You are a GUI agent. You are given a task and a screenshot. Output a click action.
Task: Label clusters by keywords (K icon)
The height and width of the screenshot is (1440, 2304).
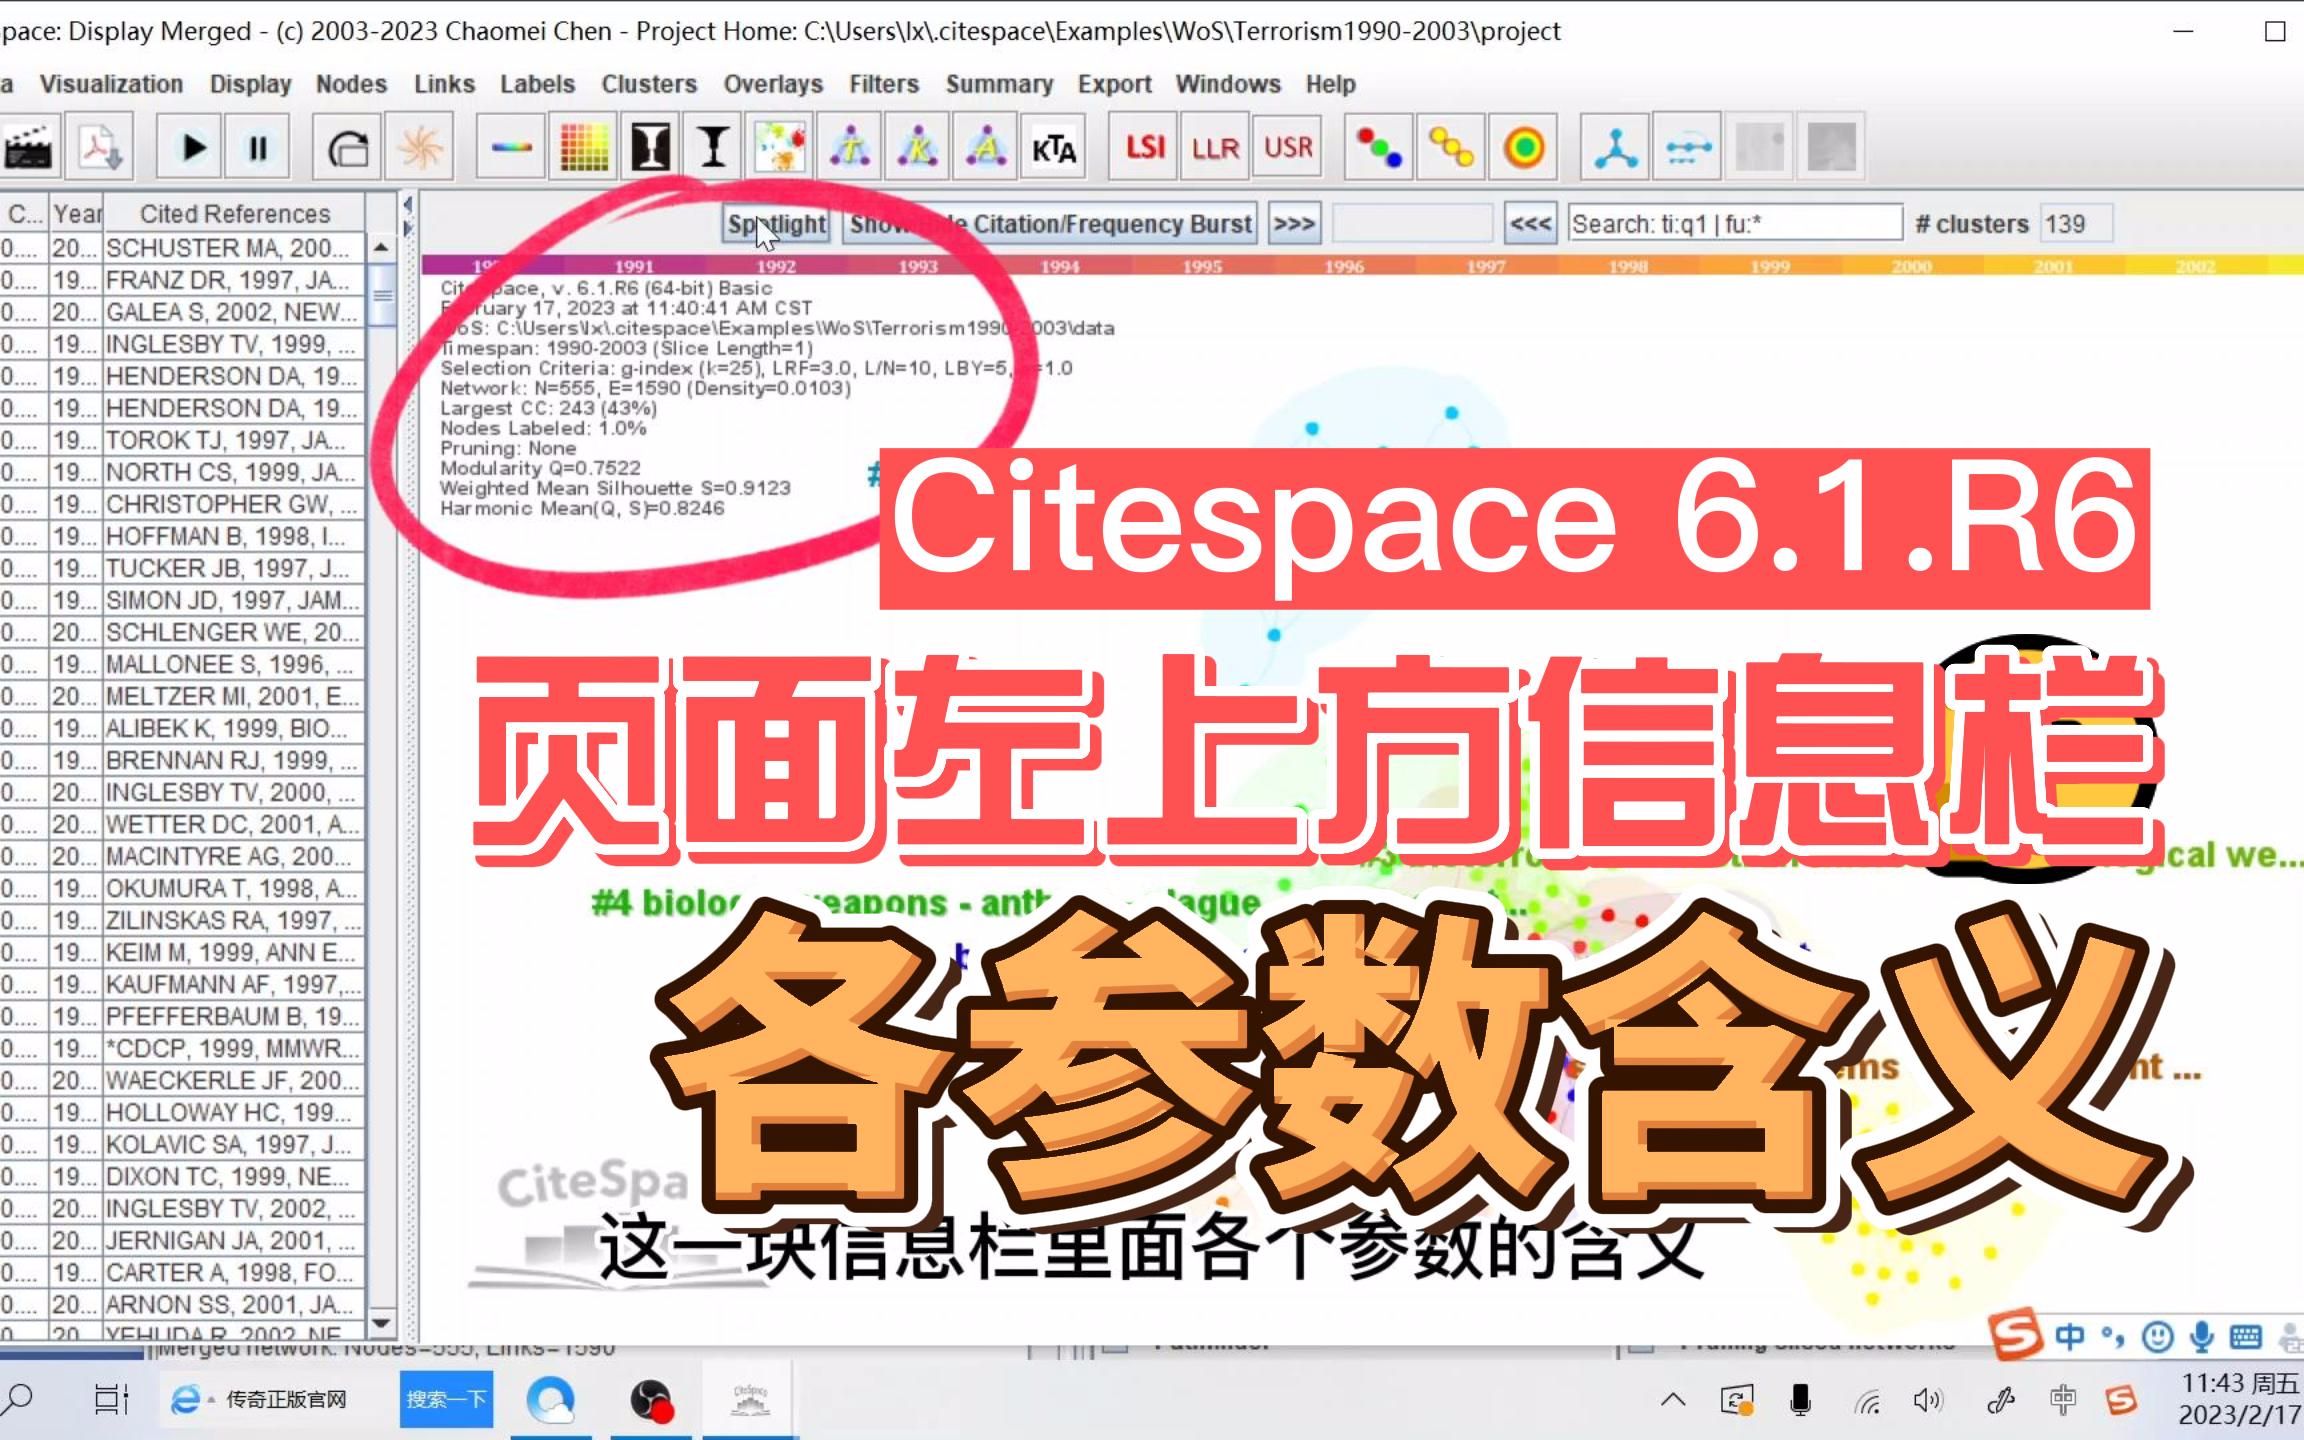(x=917, y=148)
